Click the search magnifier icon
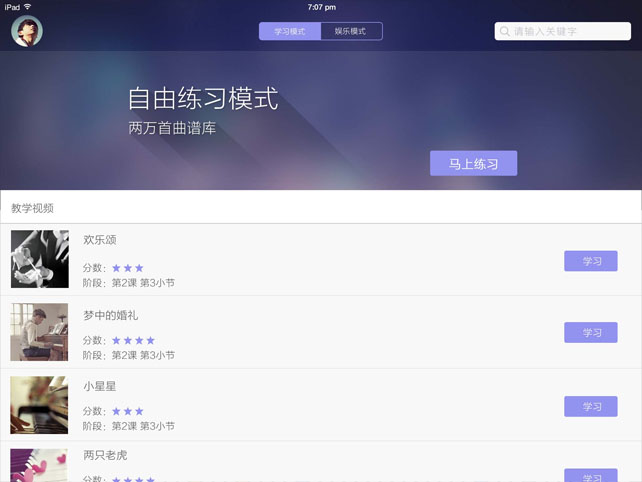This screenshot has height=482, width=642. click(x=505, y=32)
